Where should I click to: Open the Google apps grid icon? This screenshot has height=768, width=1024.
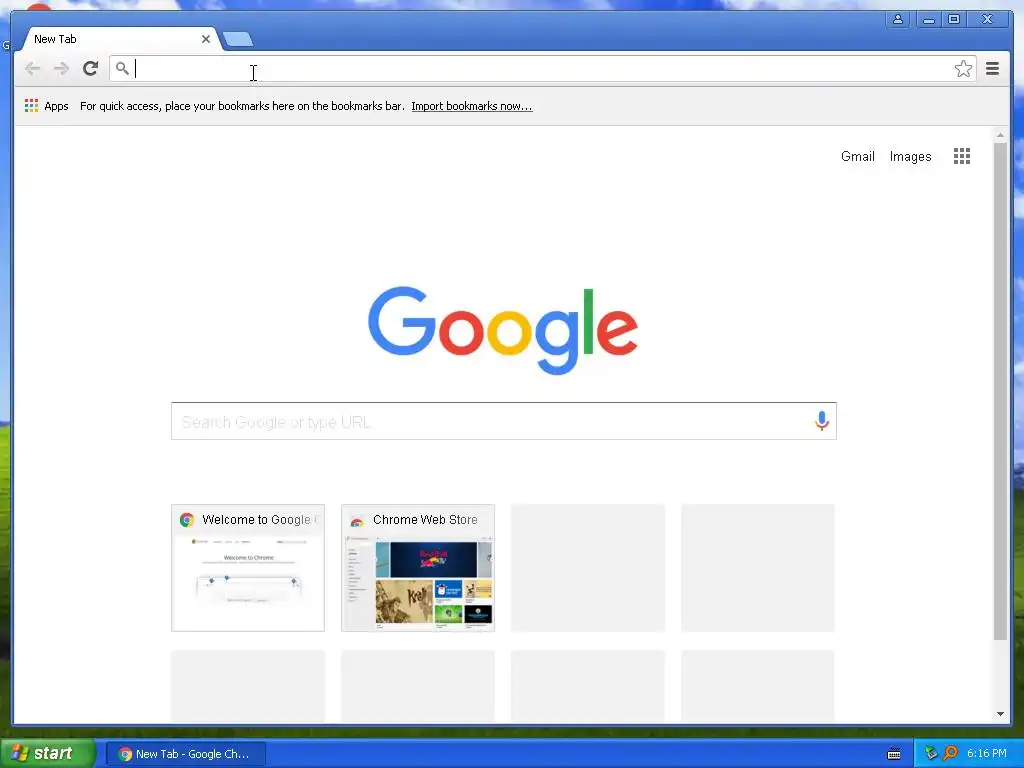coord(962,156)
